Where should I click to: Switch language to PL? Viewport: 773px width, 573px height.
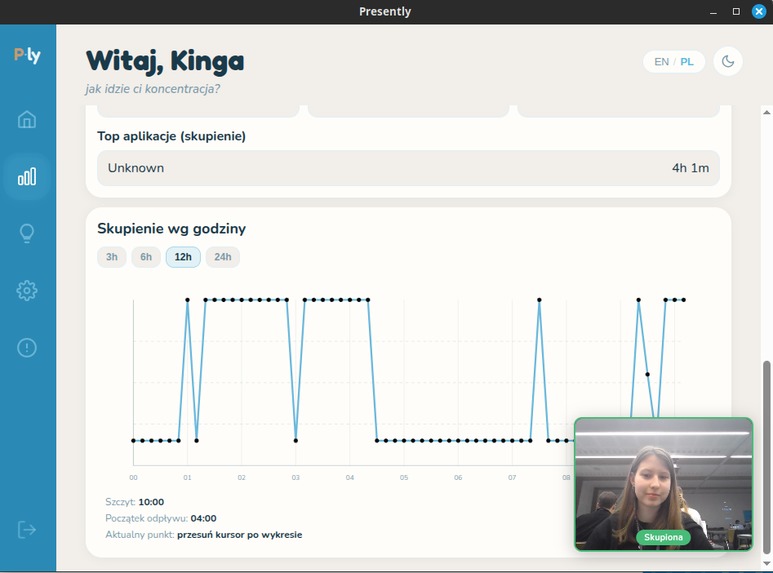687,62
